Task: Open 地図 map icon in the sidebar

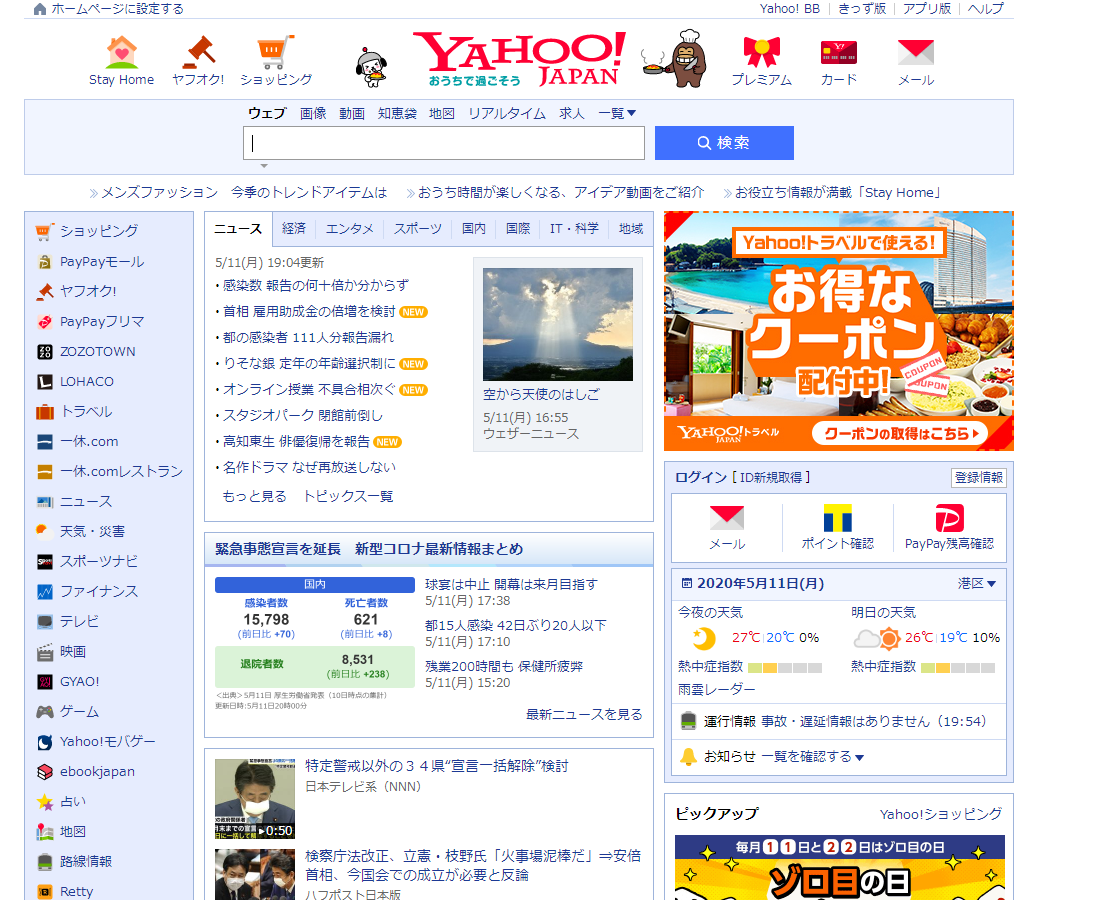Action: coord(45,832)
